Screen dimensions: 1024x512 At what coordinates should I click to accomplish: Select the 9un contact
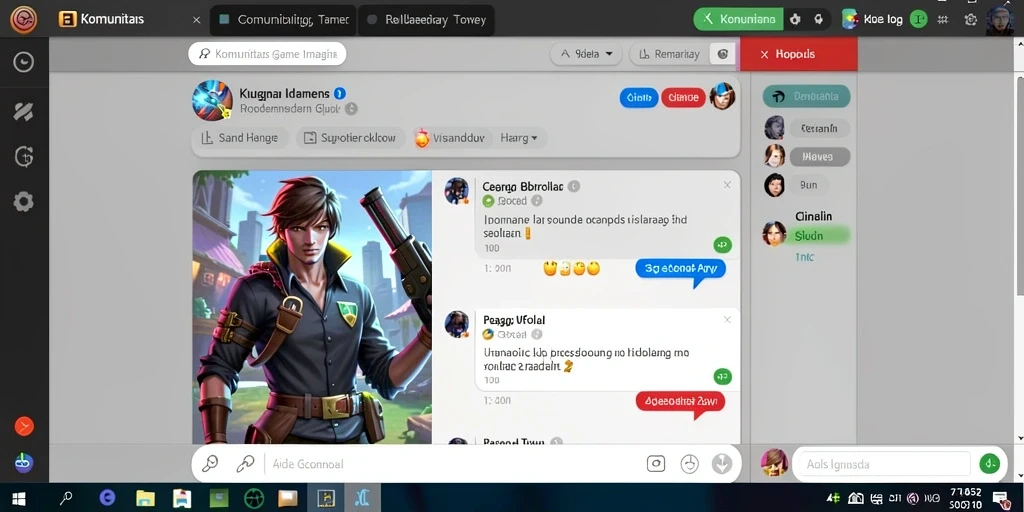tap(808, 185)
